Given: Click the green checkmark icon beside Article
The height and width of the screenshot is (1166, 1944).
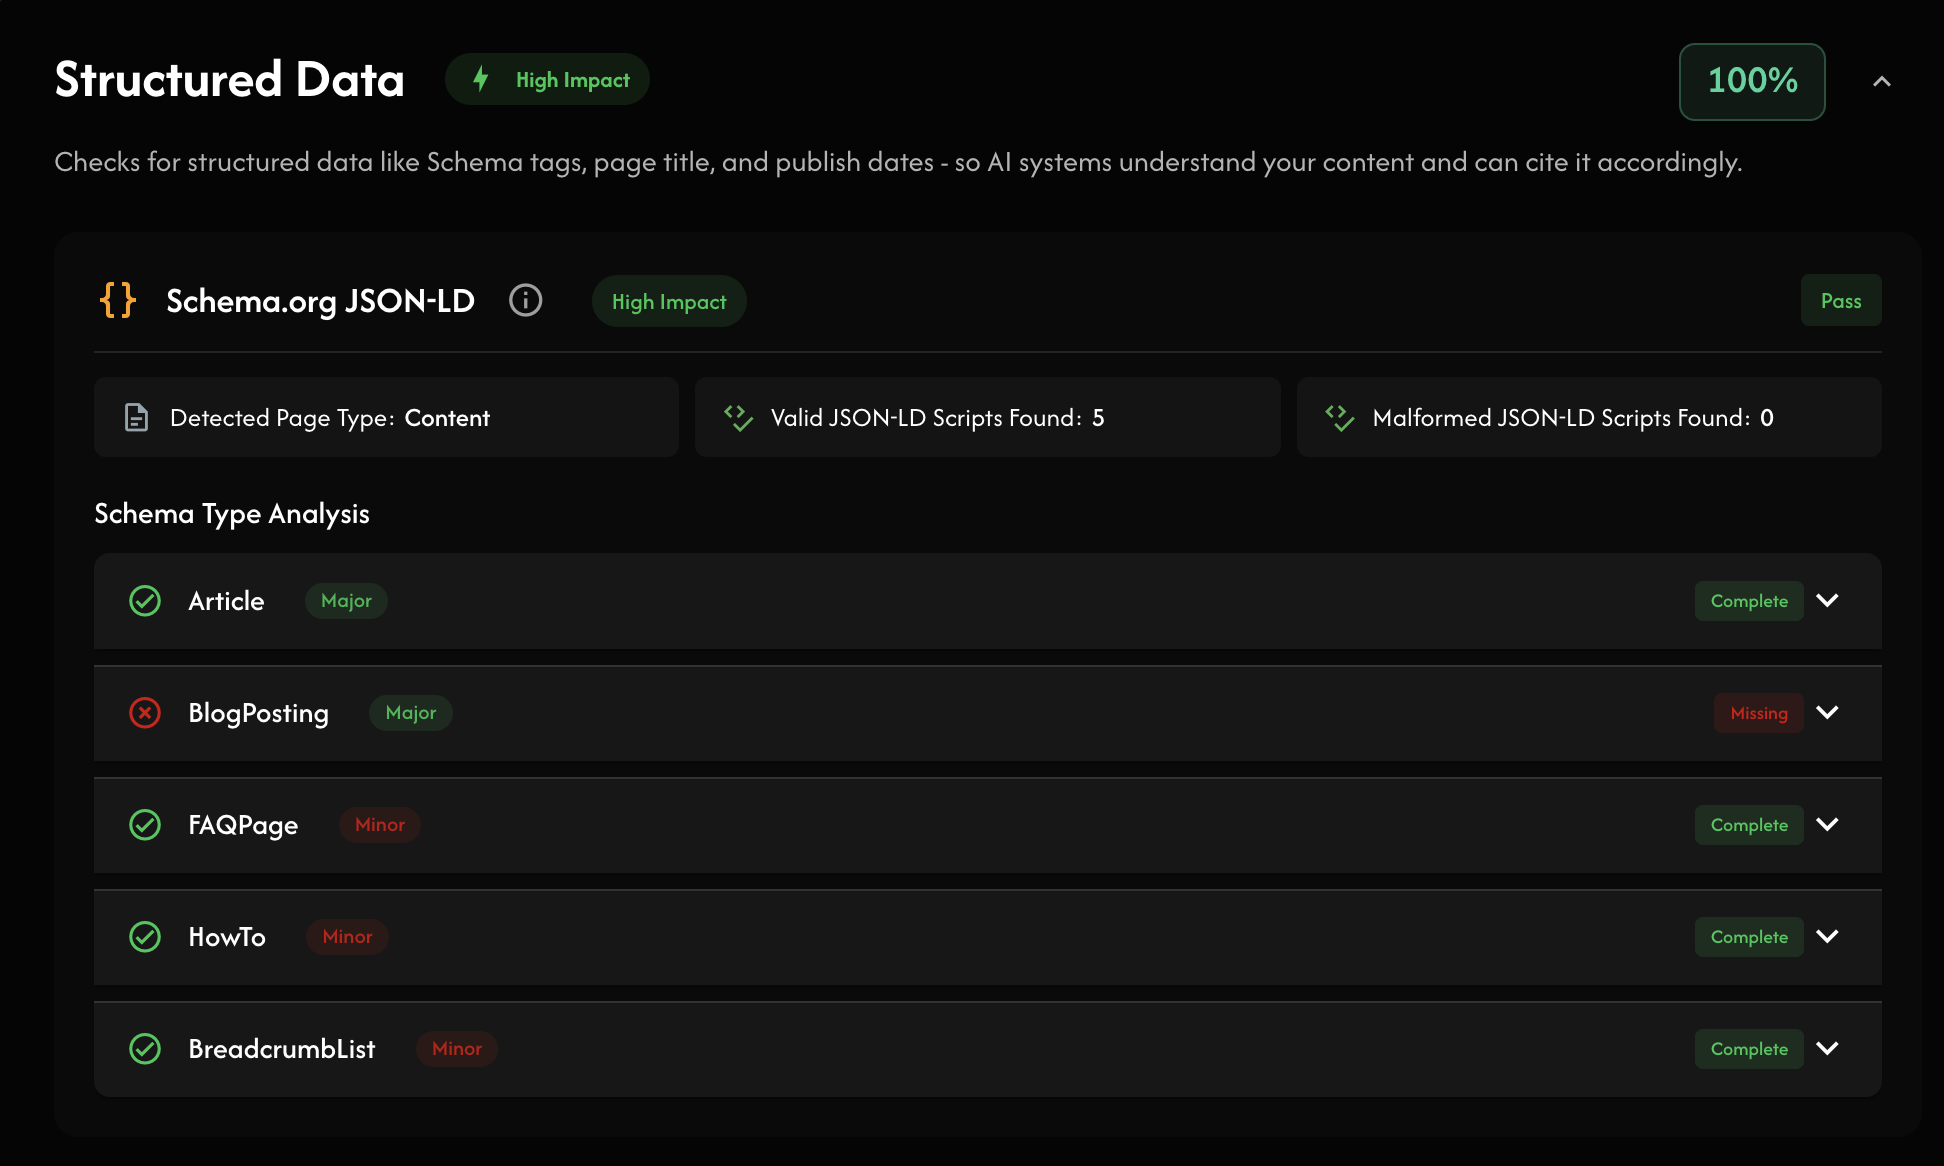Looking at the screenshot, I should tap(145, 601).
